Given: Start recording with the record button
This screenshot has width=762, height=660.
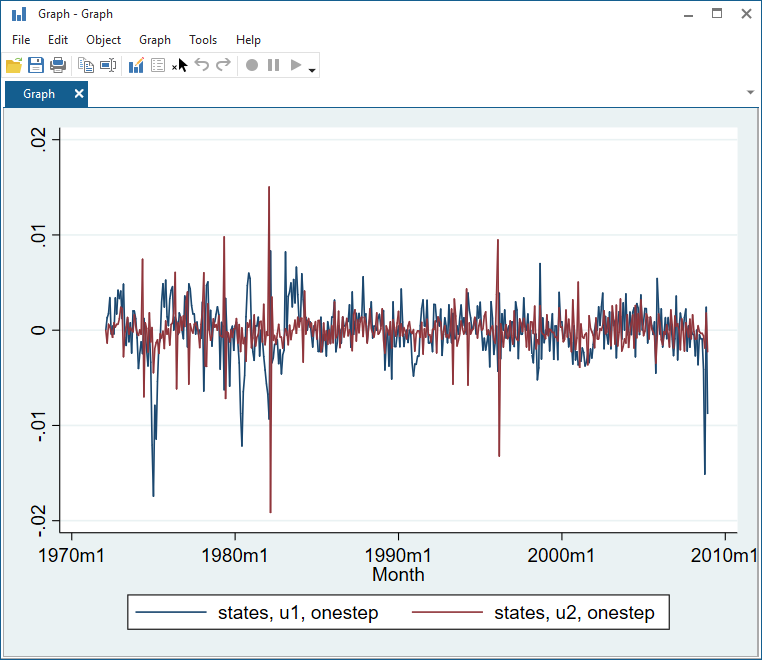Looking at the screenshot, I should click(x=252, y=65).
